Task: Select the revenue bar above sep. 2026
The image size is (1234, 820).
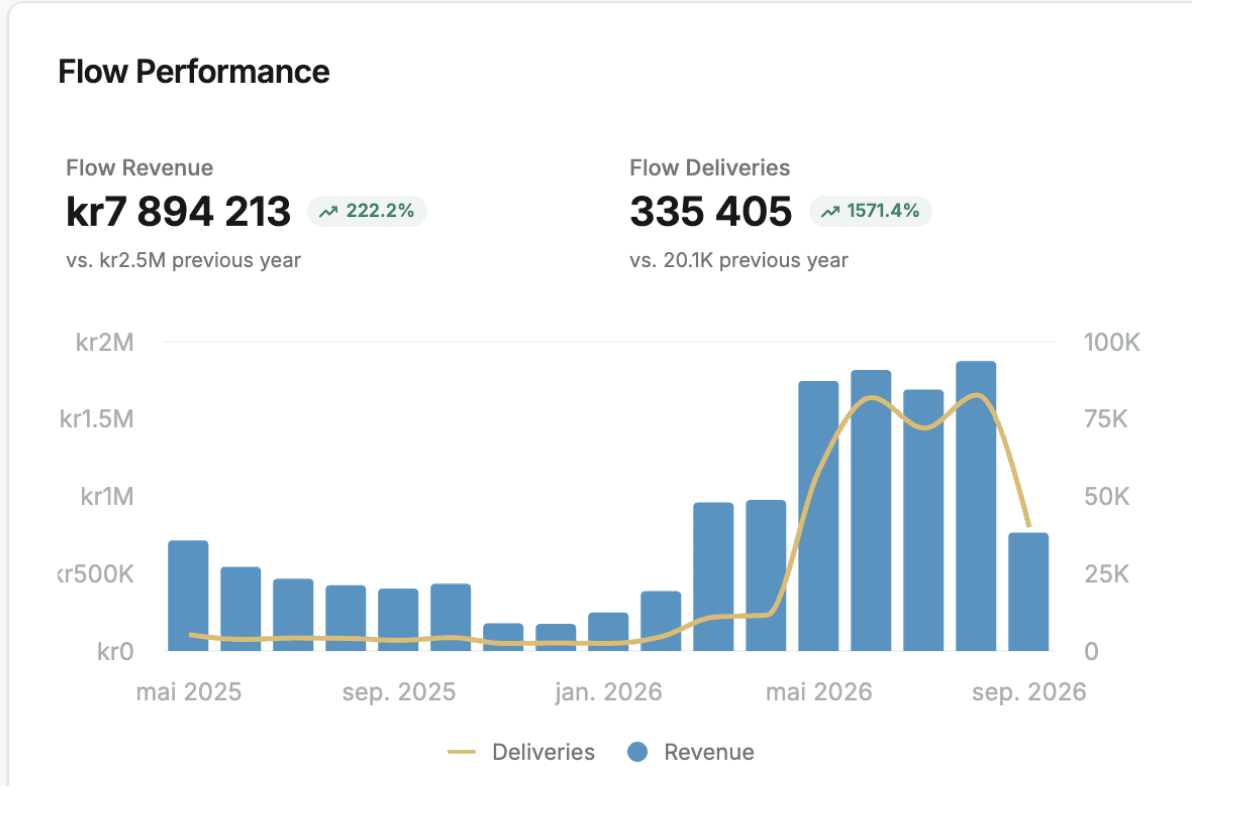Action: pyautogui.click(x=1029, y=592)
